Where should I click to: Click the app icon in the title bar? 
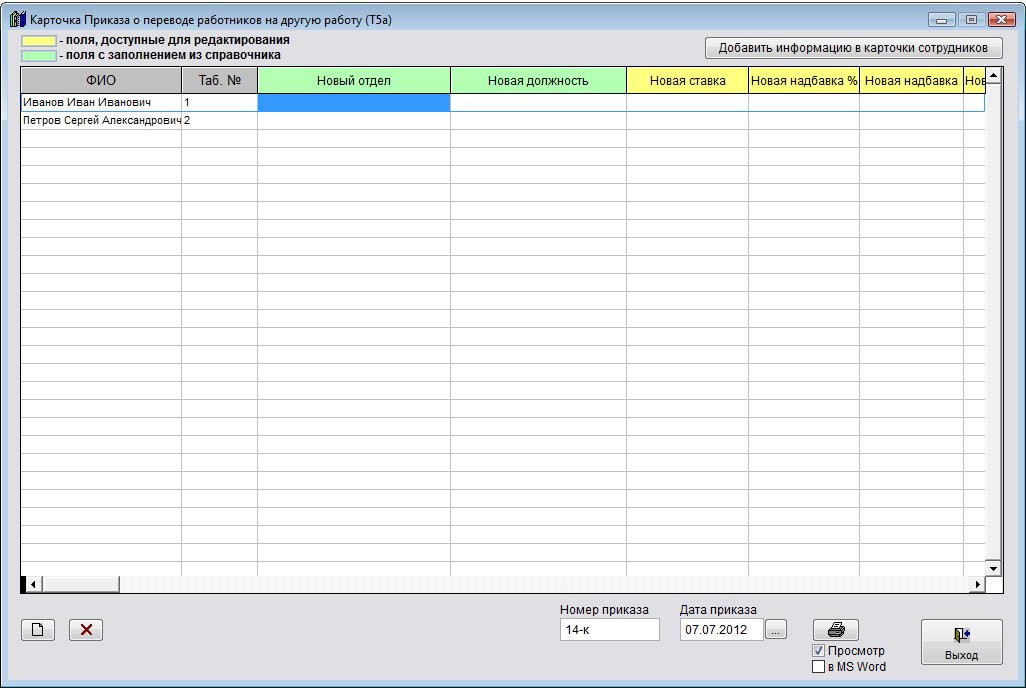click(18, 19)
